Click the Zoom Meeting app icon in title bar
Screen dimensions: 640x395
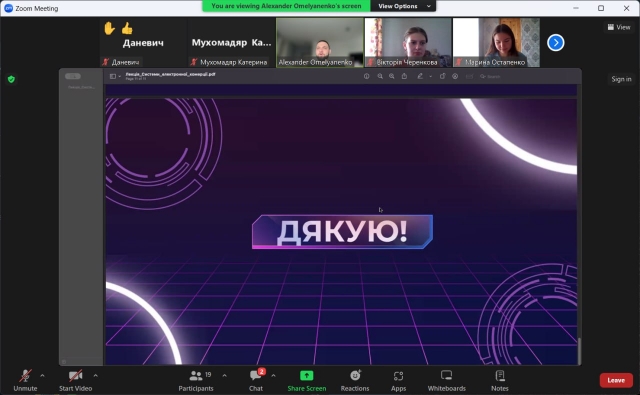(x=9, y=8)
